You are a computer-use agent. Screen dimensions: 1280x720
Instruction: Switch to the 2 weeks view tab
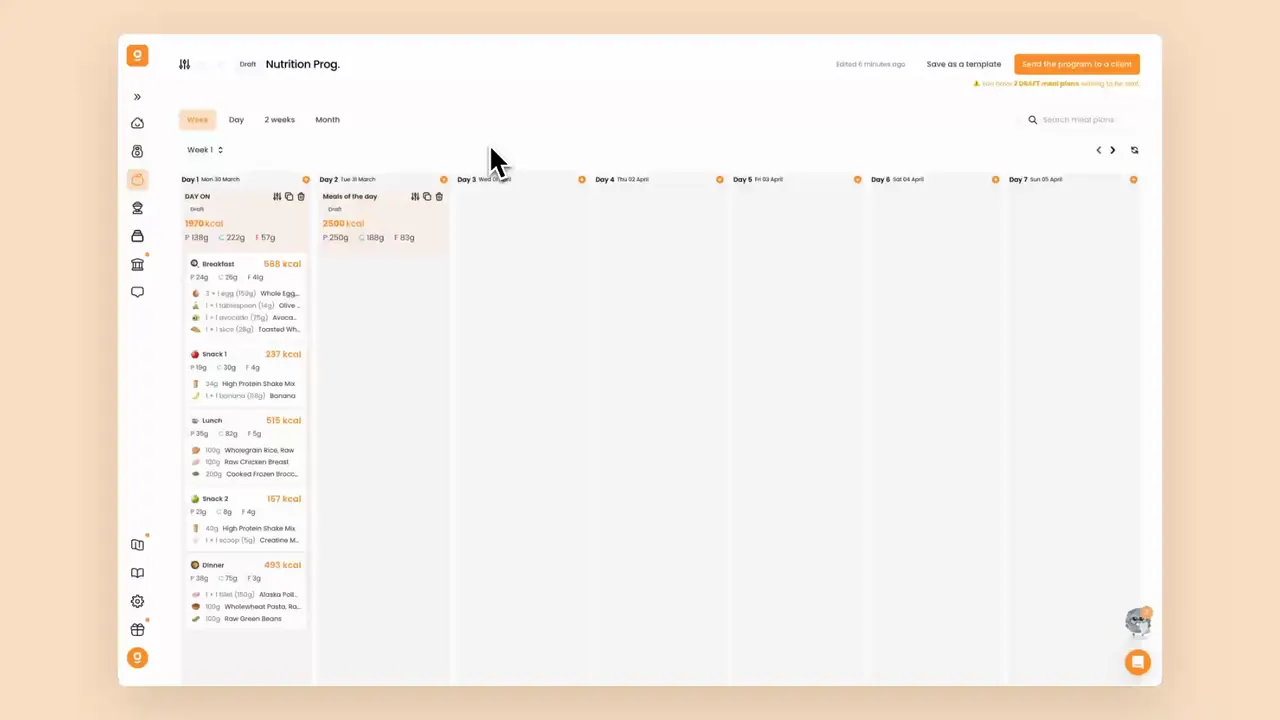(x=279, y=120)
